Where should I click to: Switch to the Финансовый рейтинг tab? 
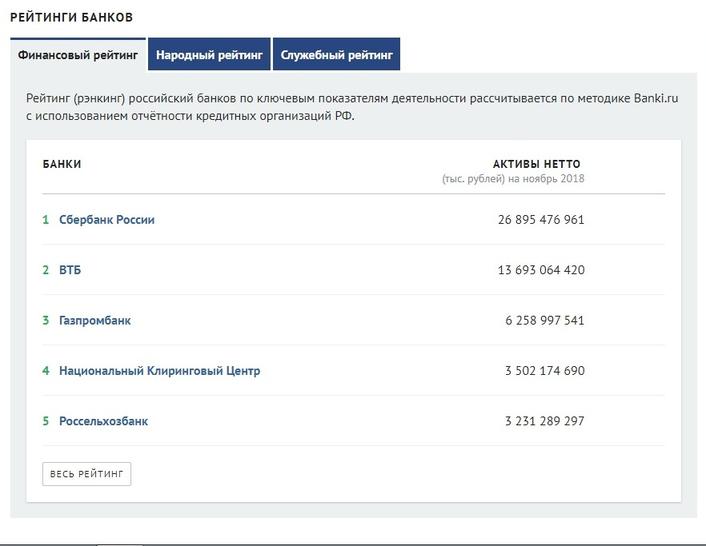[78, 54]
